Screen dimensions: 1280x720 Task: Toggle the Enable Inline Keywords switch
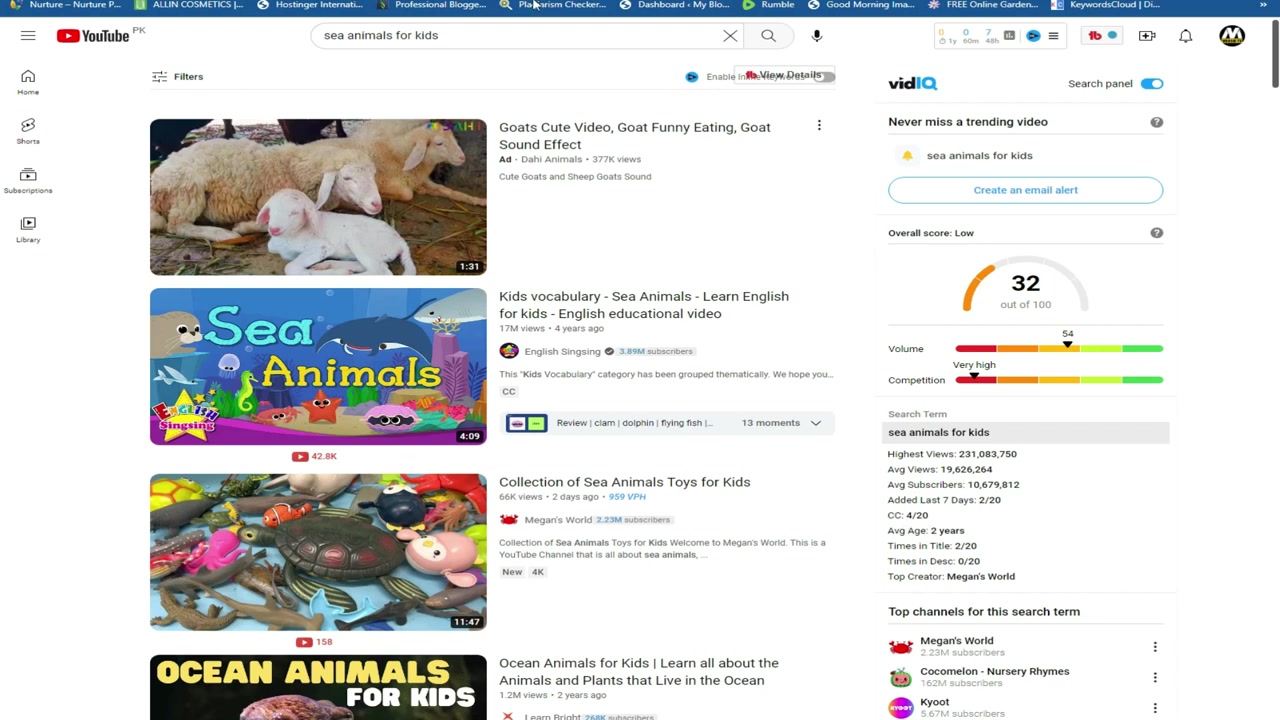823,77
